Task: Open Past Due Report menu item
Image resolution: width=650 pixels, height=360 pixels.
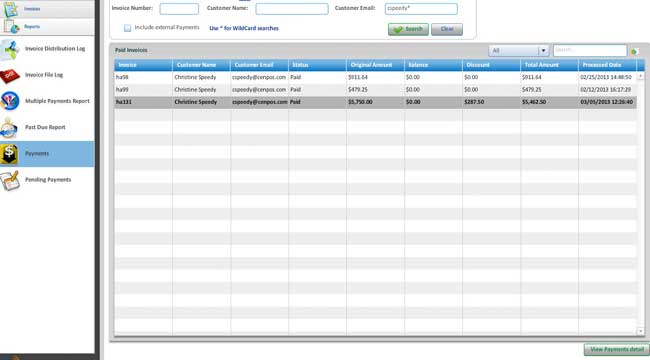Action: 45,127
